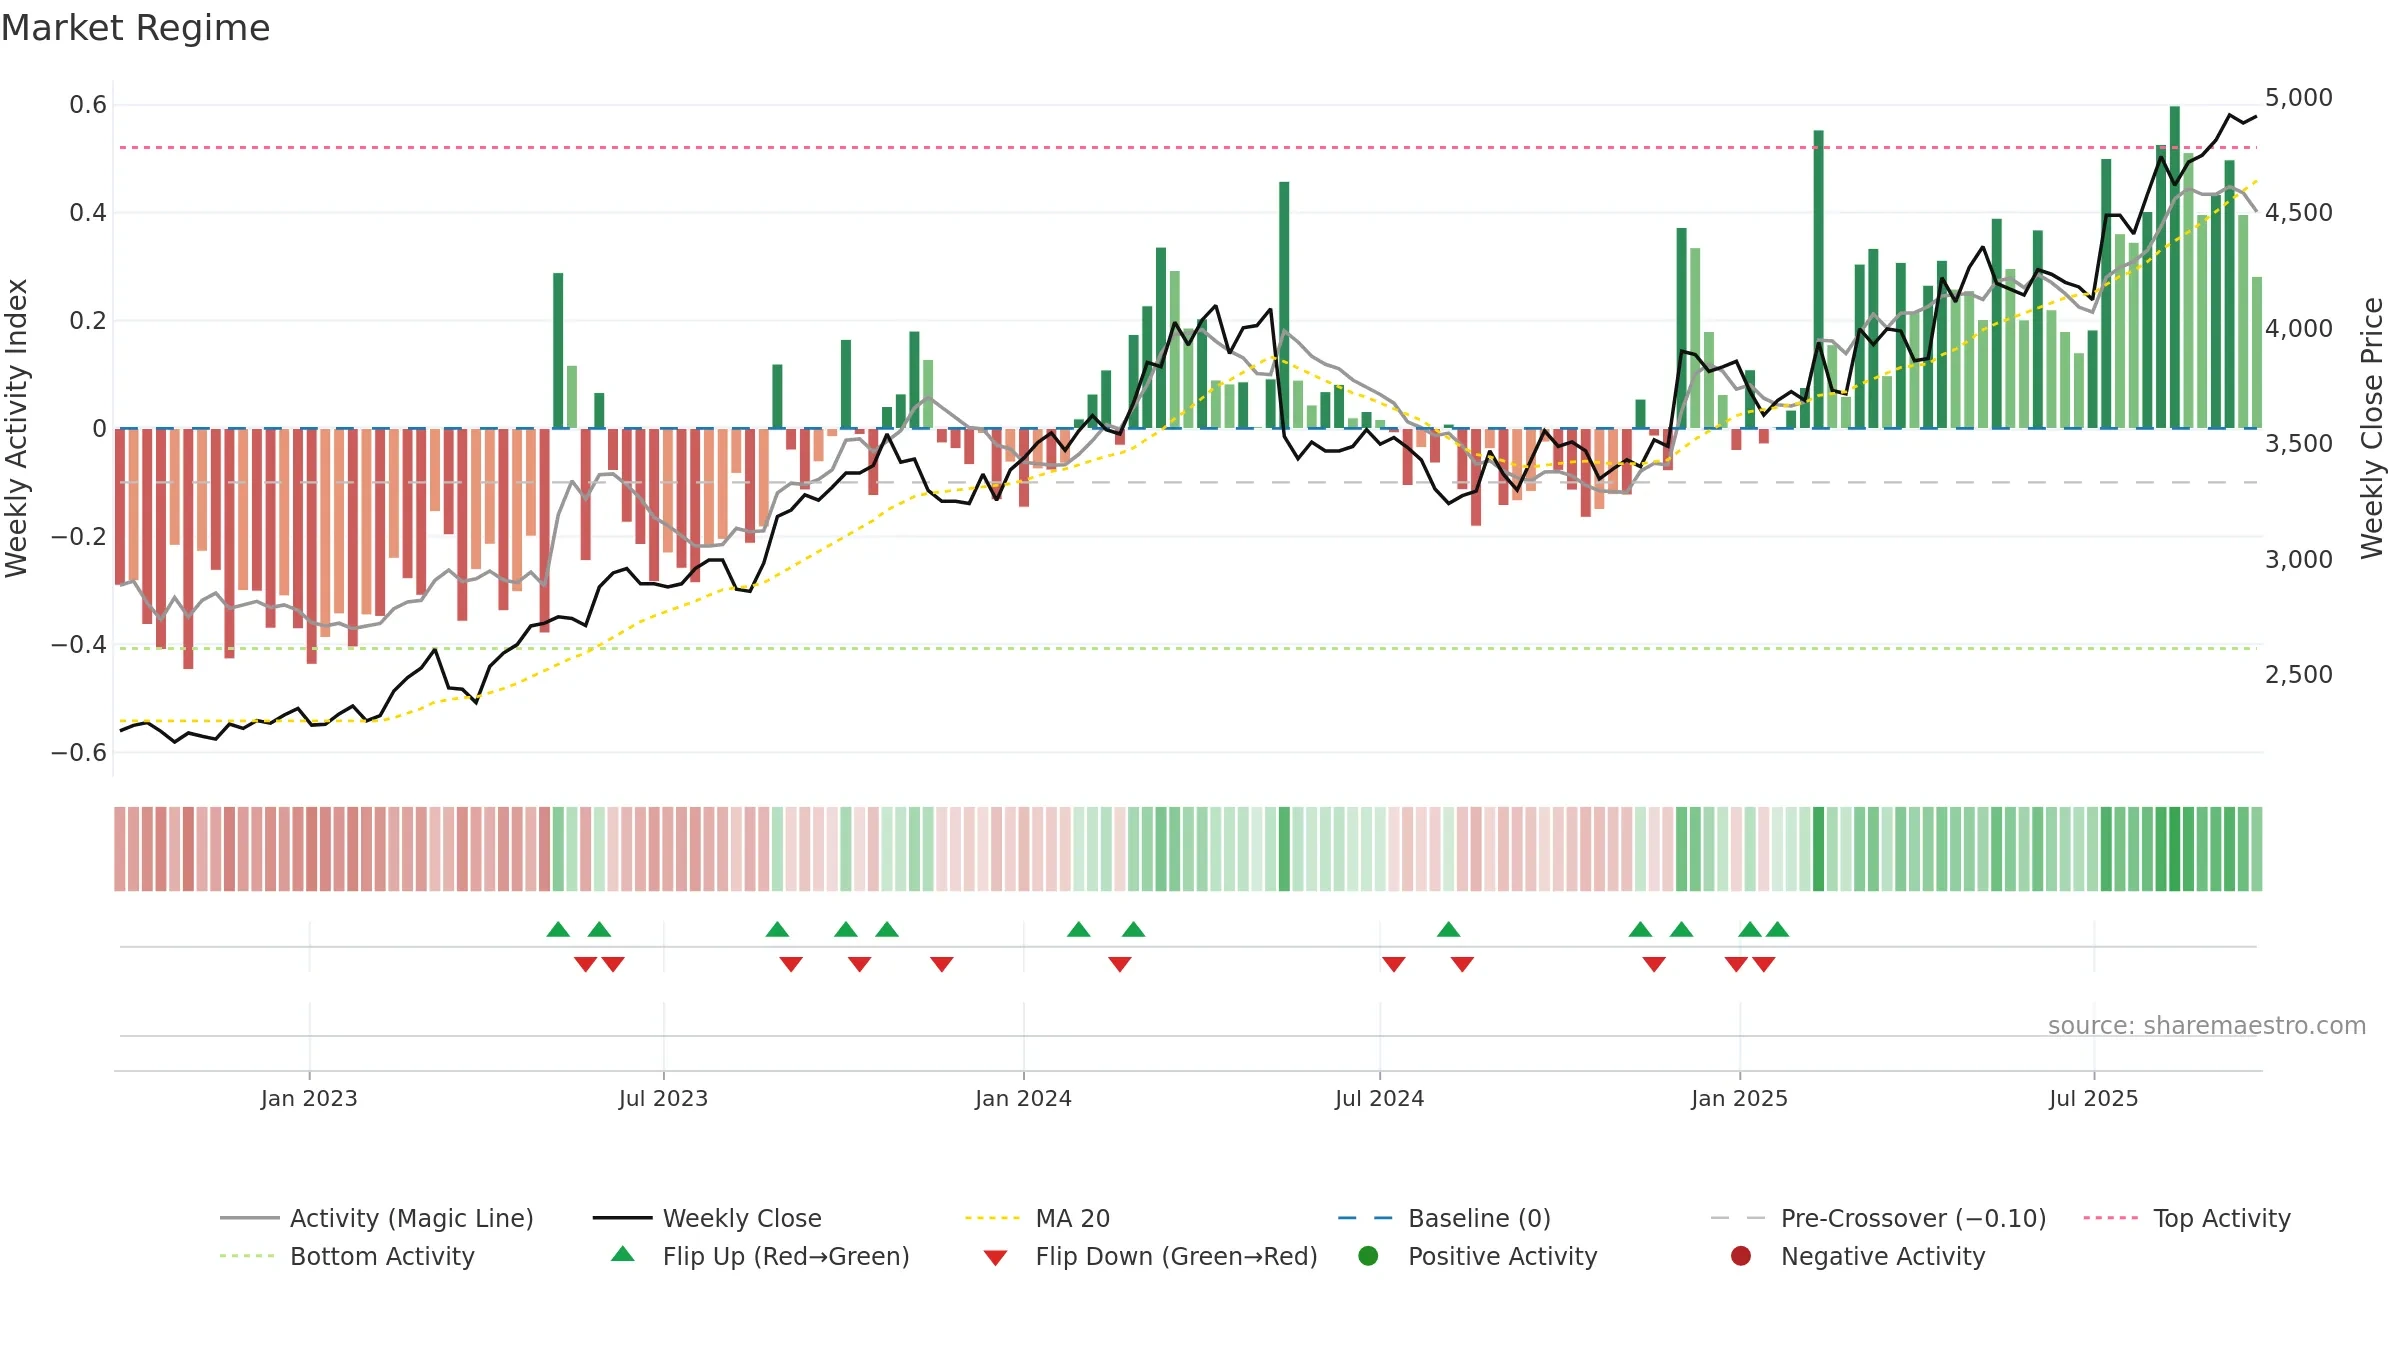This screenshot has width=2400, height=1350.
Task: Toggle the MA 20 legend entry
Action: [1038, 1218]
